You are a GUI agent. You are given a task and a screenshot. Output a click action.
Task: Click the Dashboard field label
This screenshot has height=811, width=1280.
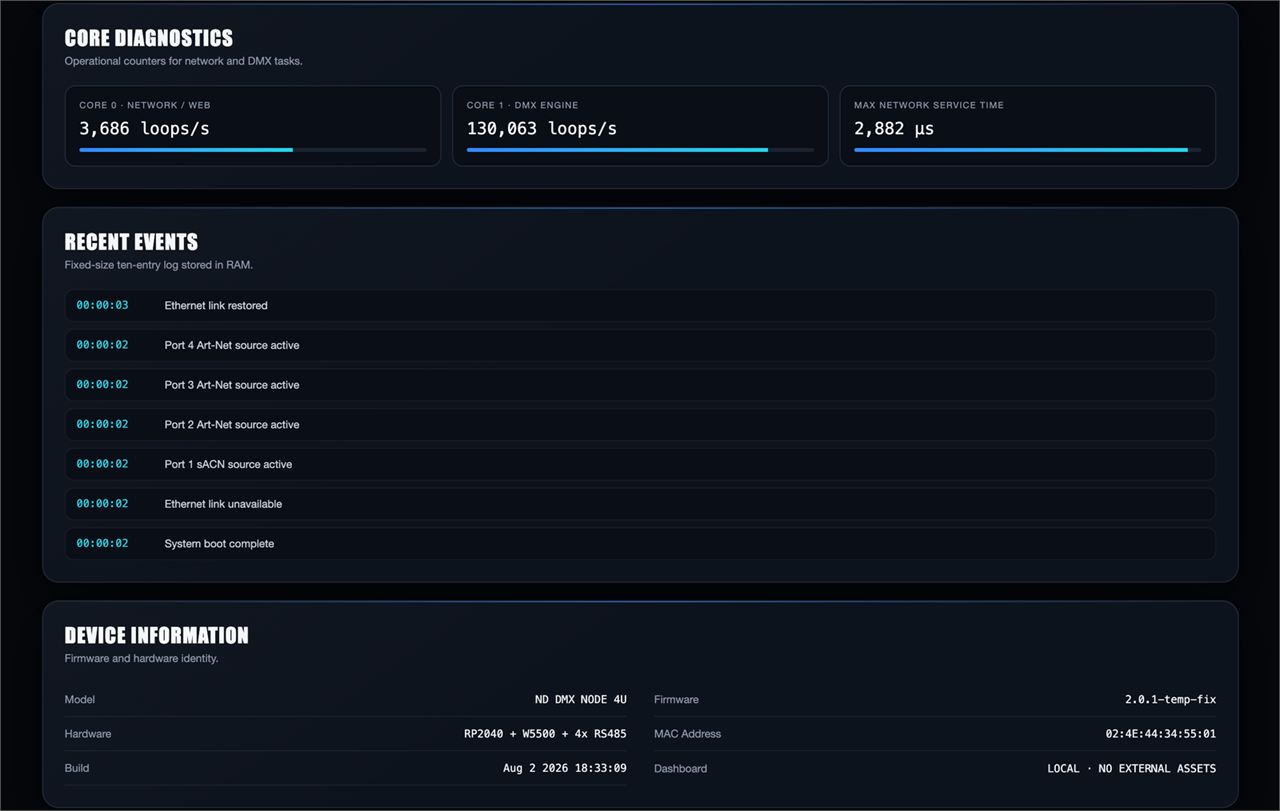coord(680,768)
